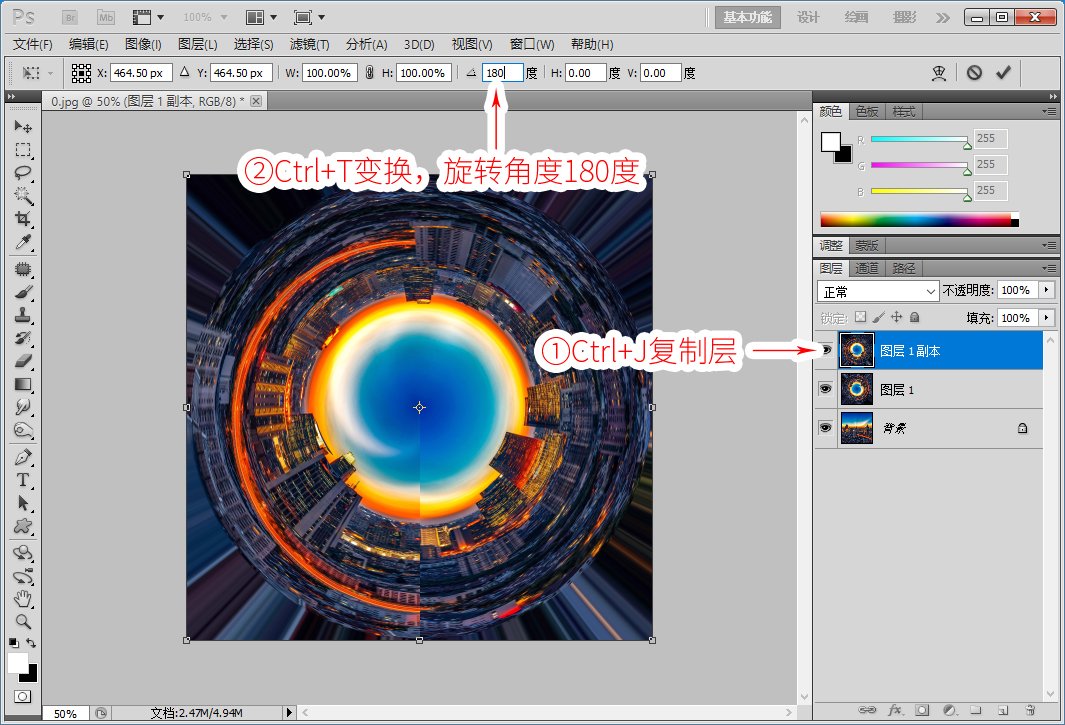The width and height of the screenshot is (1065, 725).
Task: Toggle visibility of the 背景 layer
Action: (826, 427)
